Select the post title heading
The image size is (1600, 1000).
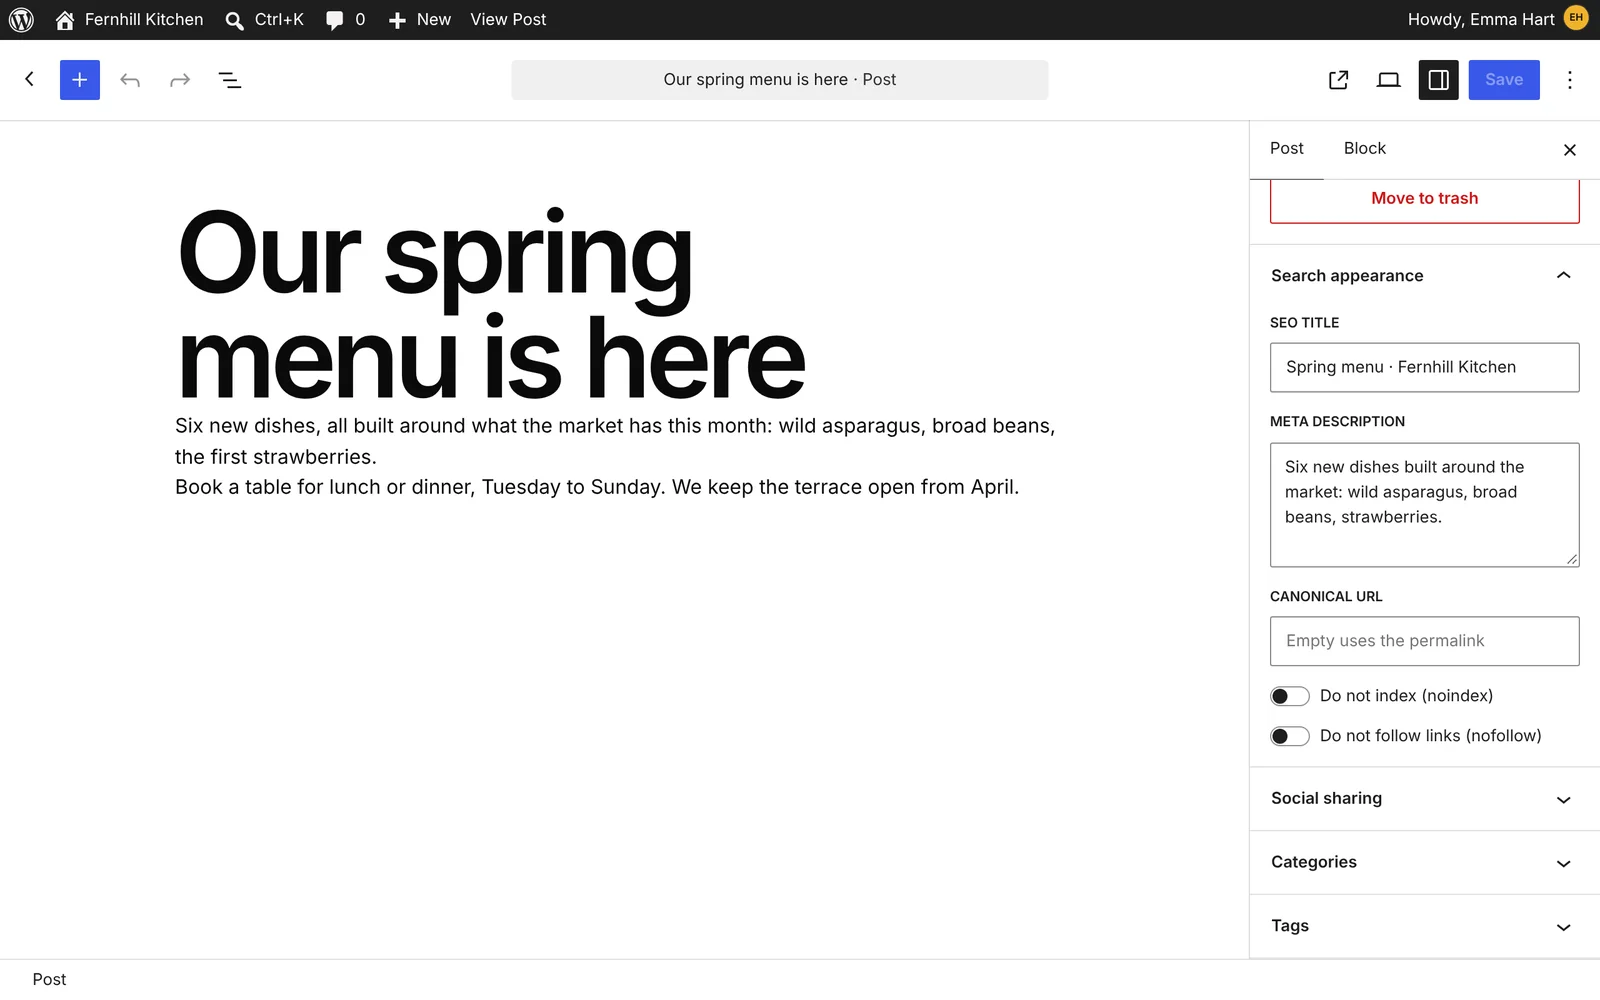pyautogui.click(x=491, y=304)
